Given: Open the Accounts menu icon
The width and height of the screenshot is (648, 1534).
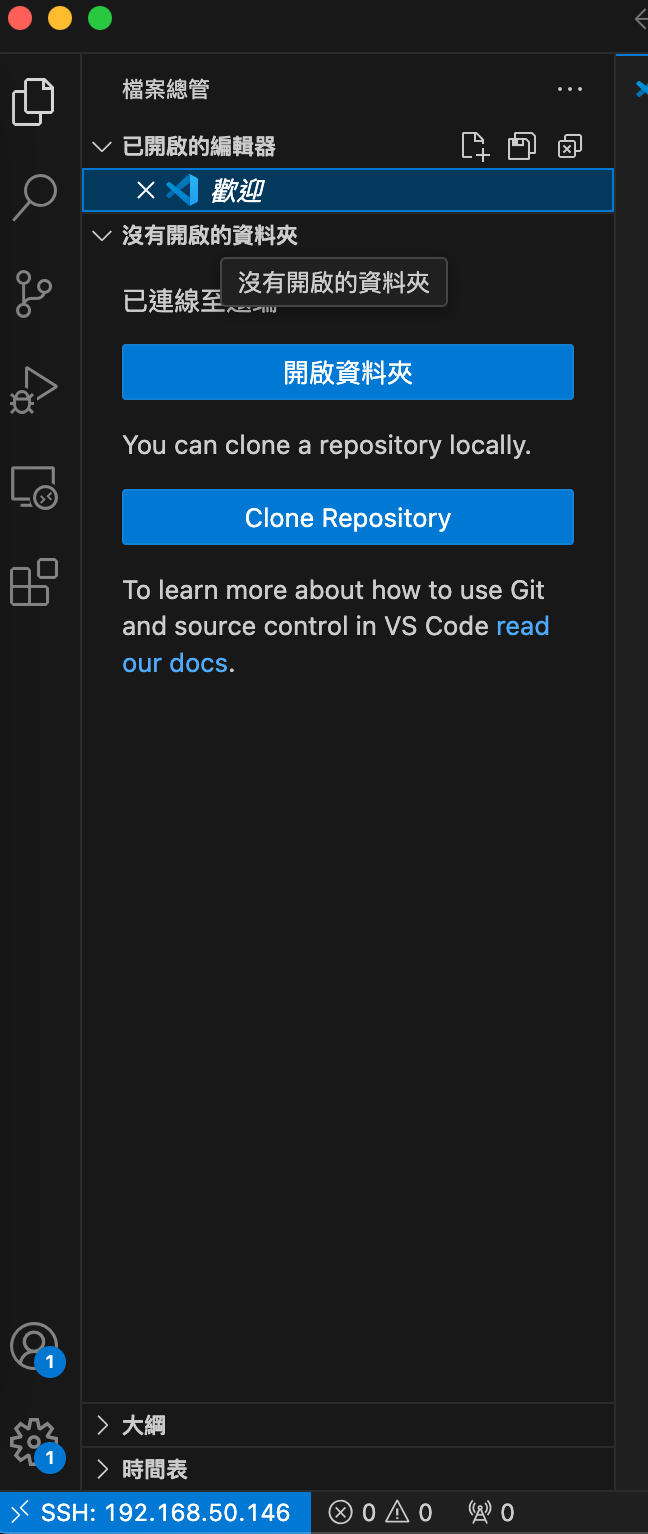Looking at the screenshot, I should tap(34, 1346).
